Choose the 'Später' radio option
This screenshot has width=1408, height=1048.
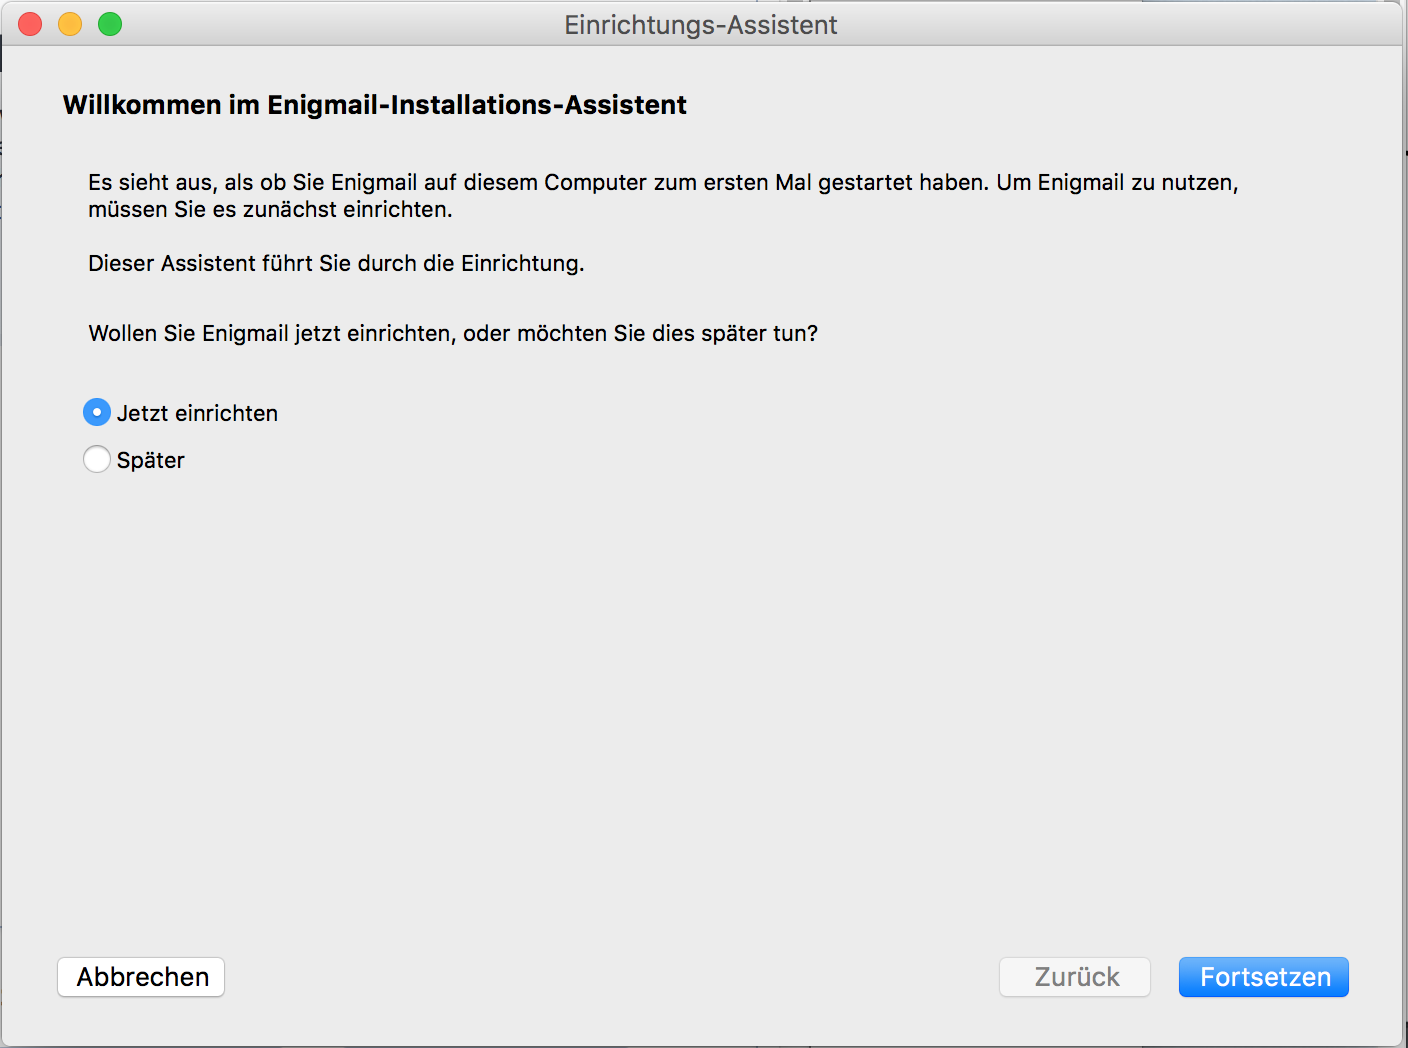97,459
